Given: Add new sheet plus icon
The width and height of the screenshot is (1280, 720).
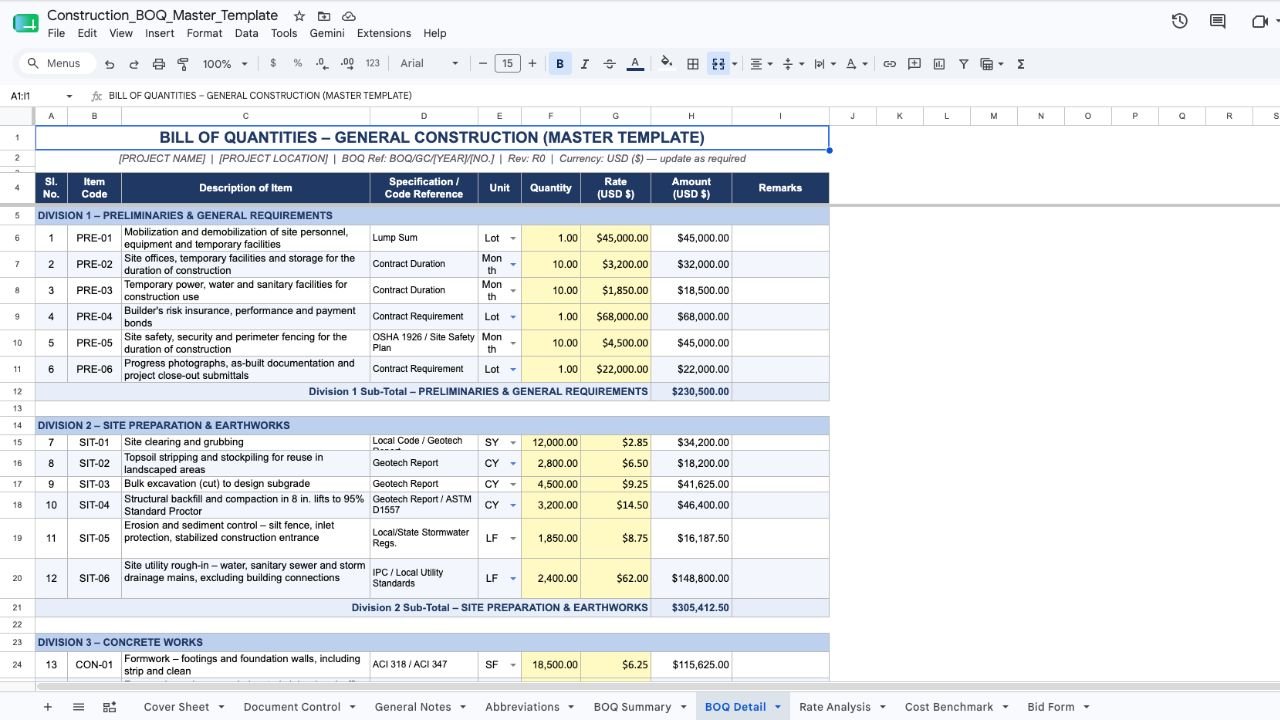Looking at the screenshot, I should tap(47, 707).
